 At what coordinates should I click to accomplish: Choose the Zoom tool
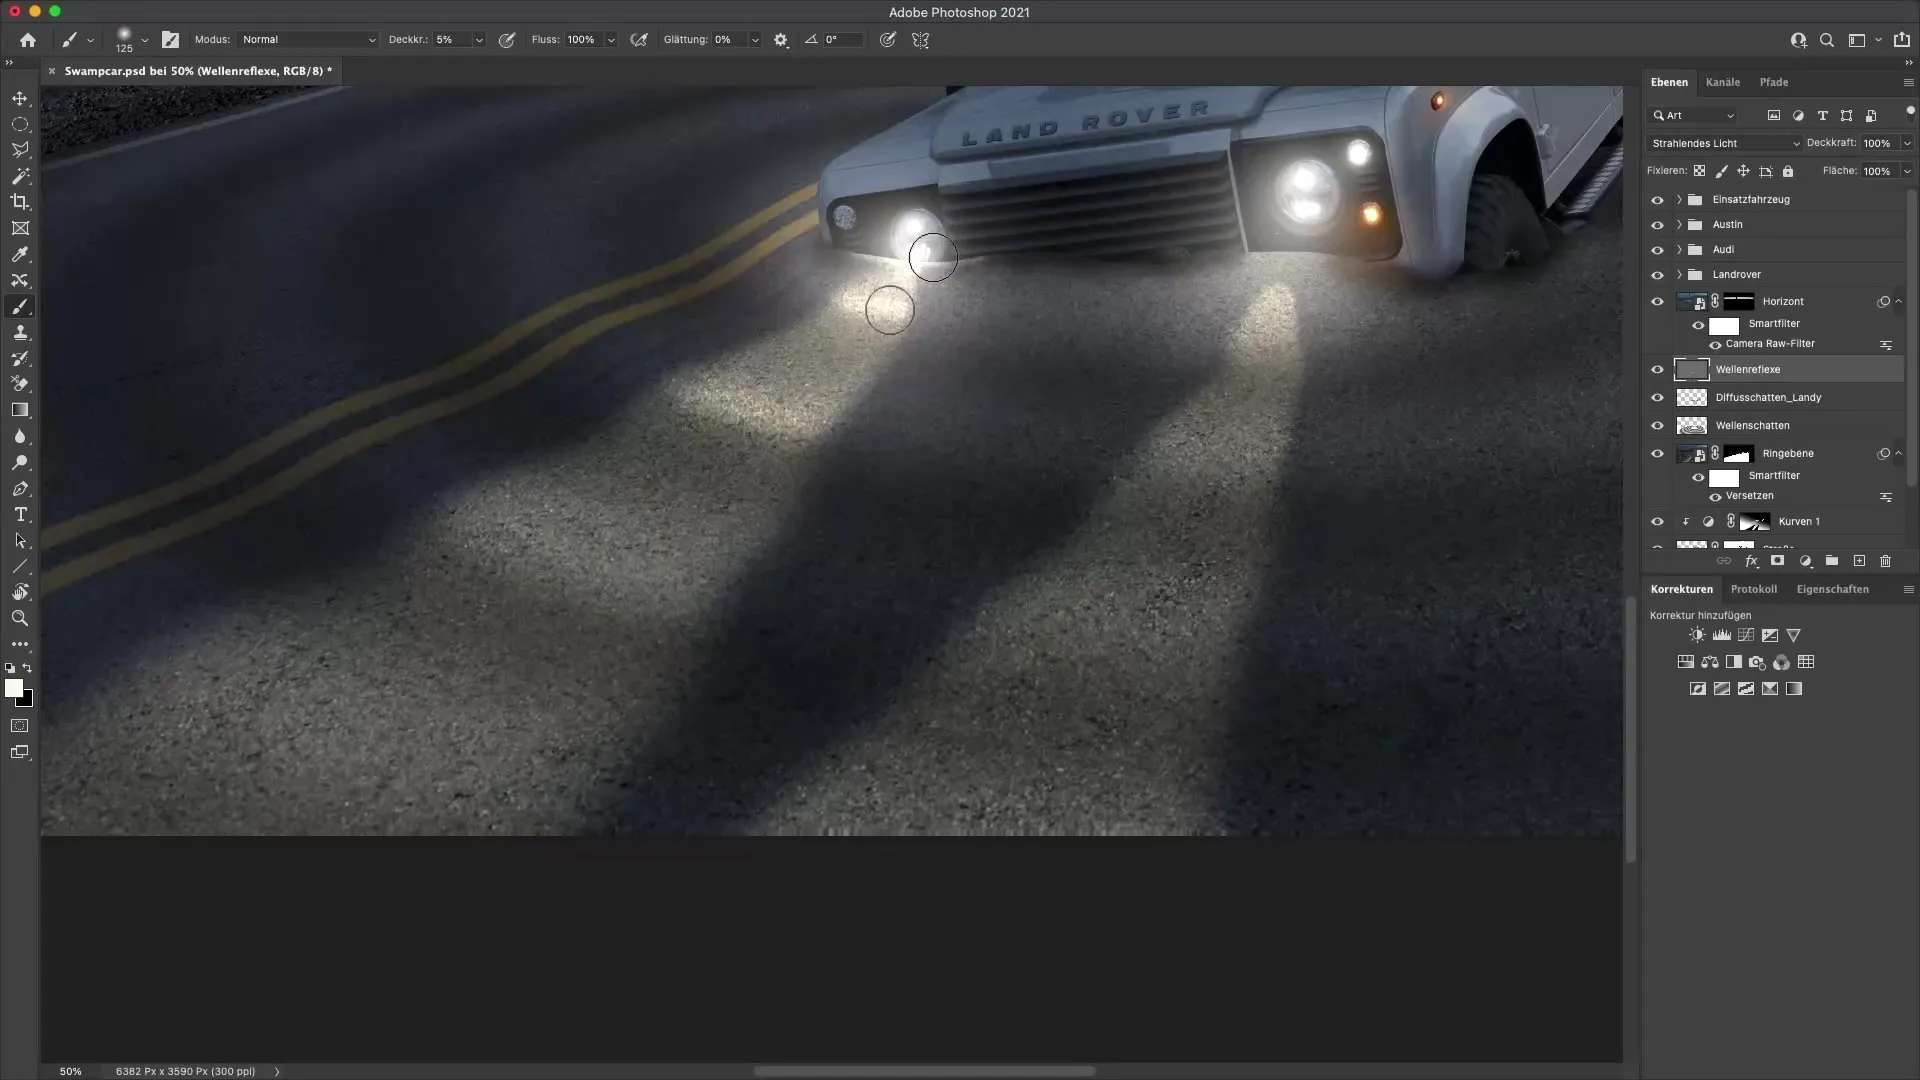coord(20,618)
